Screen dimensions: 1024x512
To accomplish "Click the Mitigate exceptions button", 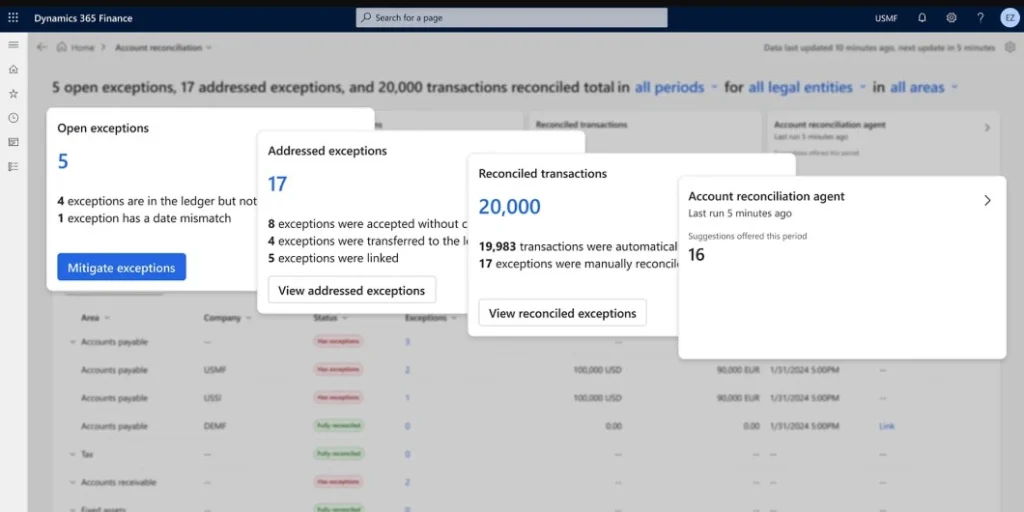I will point(121,267).
